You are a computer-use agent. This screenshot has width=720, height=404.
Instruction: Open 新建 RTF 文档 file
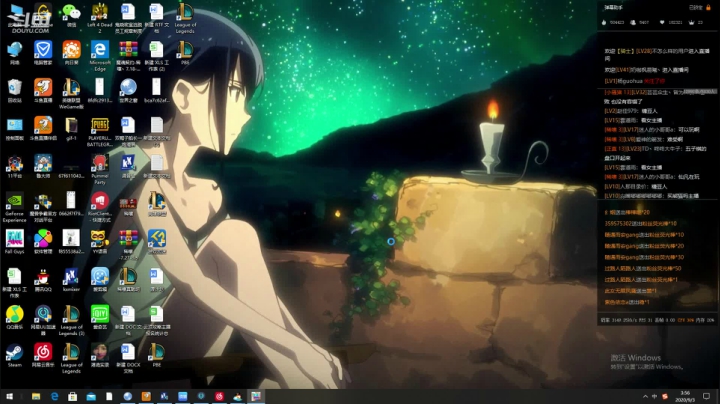(157, 18)
